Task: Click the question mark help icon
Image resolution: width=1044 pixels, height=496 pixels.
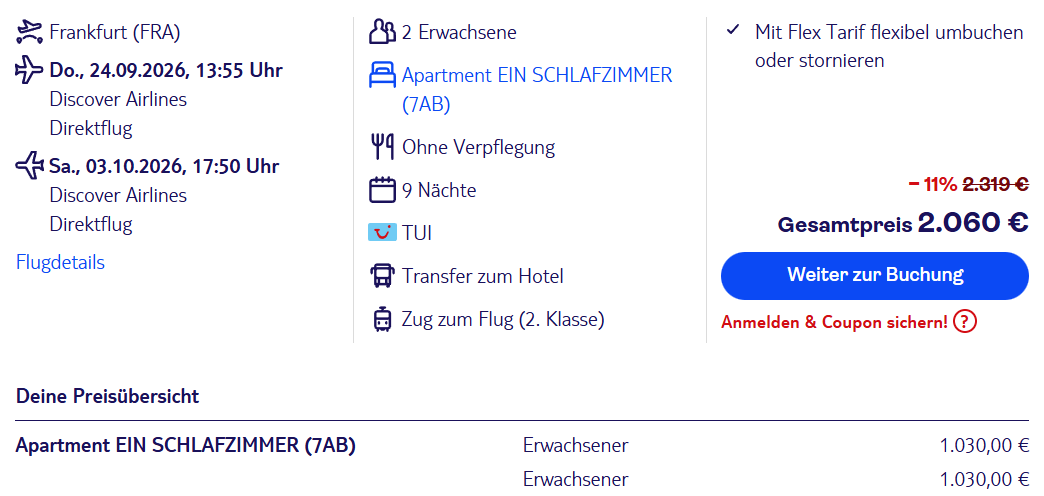Action: [x=964, y=322]
